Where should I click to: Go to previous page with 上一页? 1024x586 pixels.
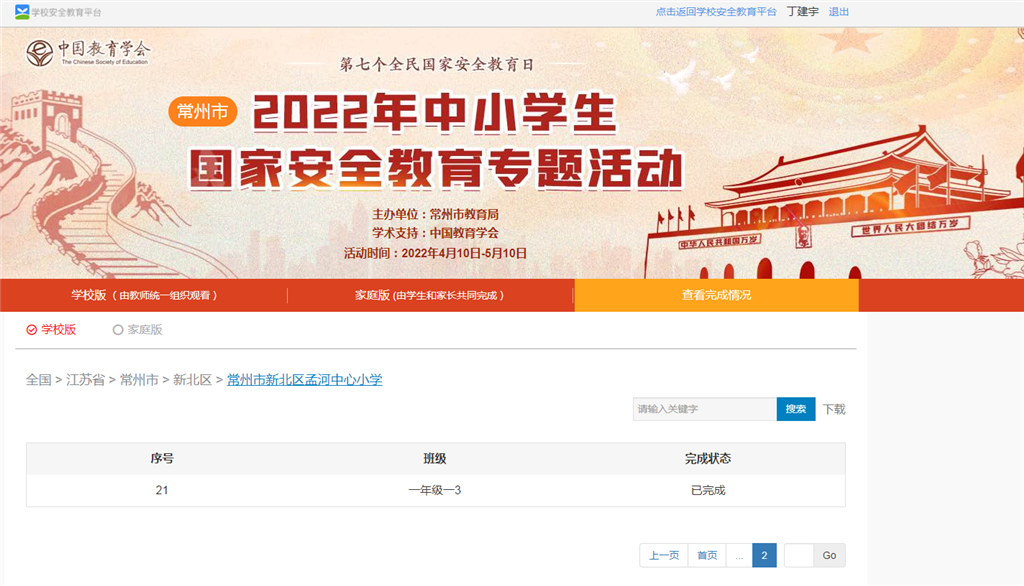[x=664, y=555]
